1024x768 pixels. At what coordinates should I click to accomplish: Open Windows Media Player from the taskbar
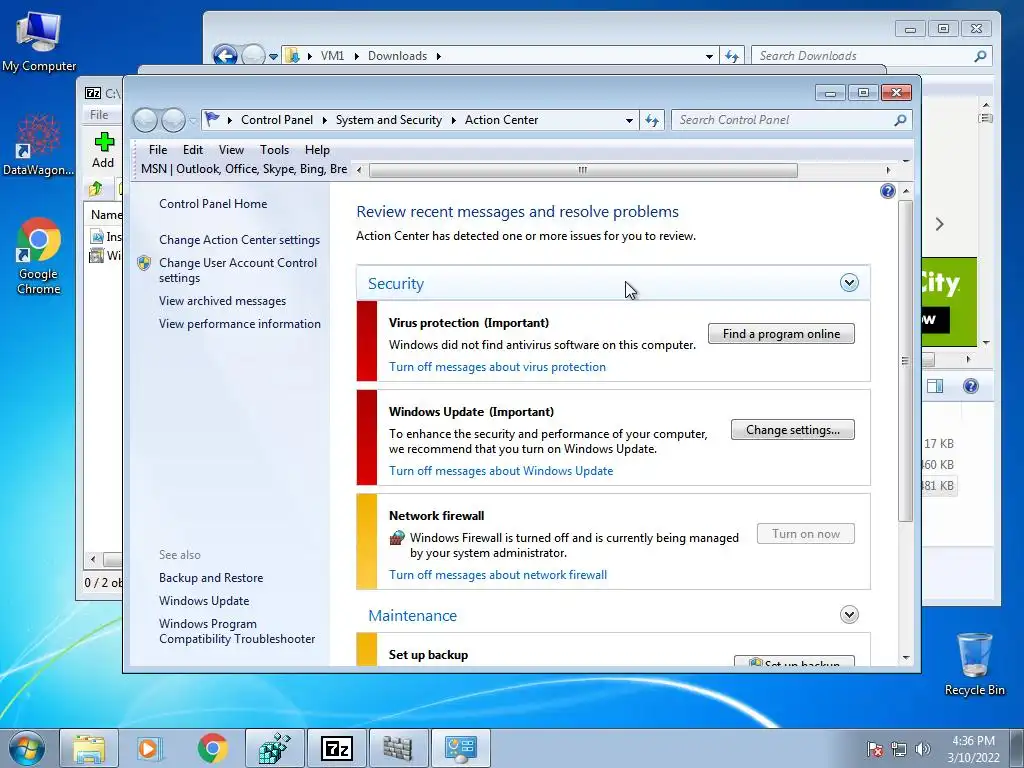tap(149, 748)
